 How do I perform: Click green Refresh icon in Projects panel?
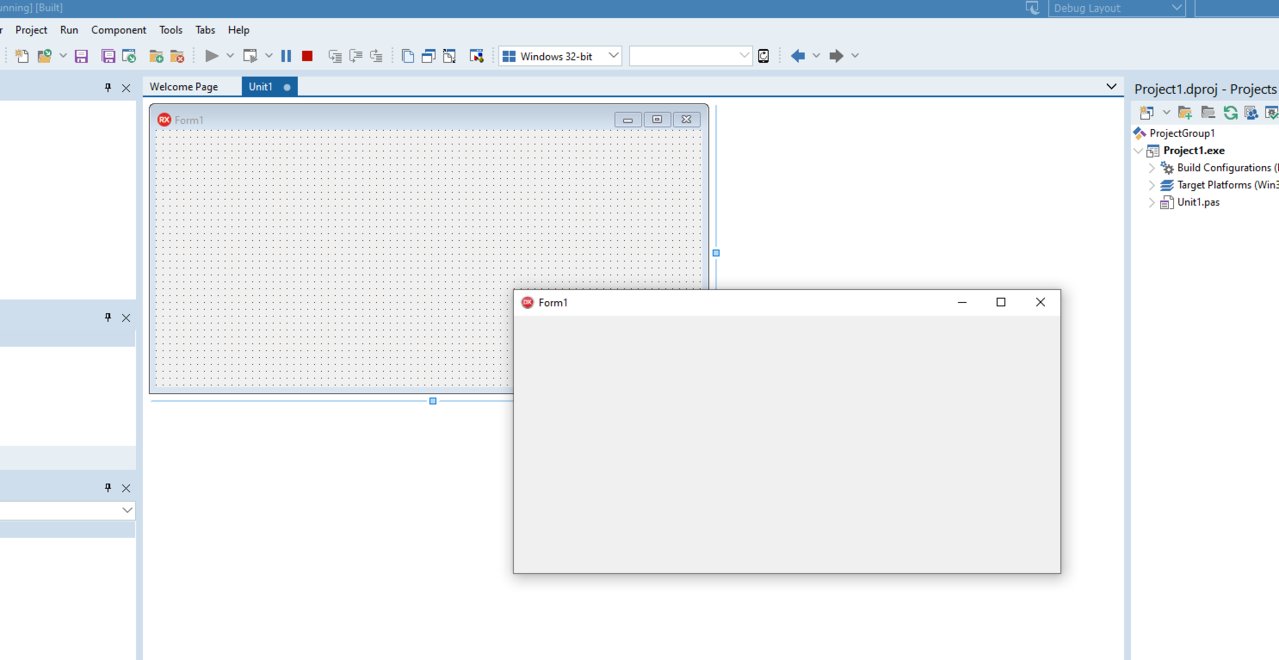1230,113
